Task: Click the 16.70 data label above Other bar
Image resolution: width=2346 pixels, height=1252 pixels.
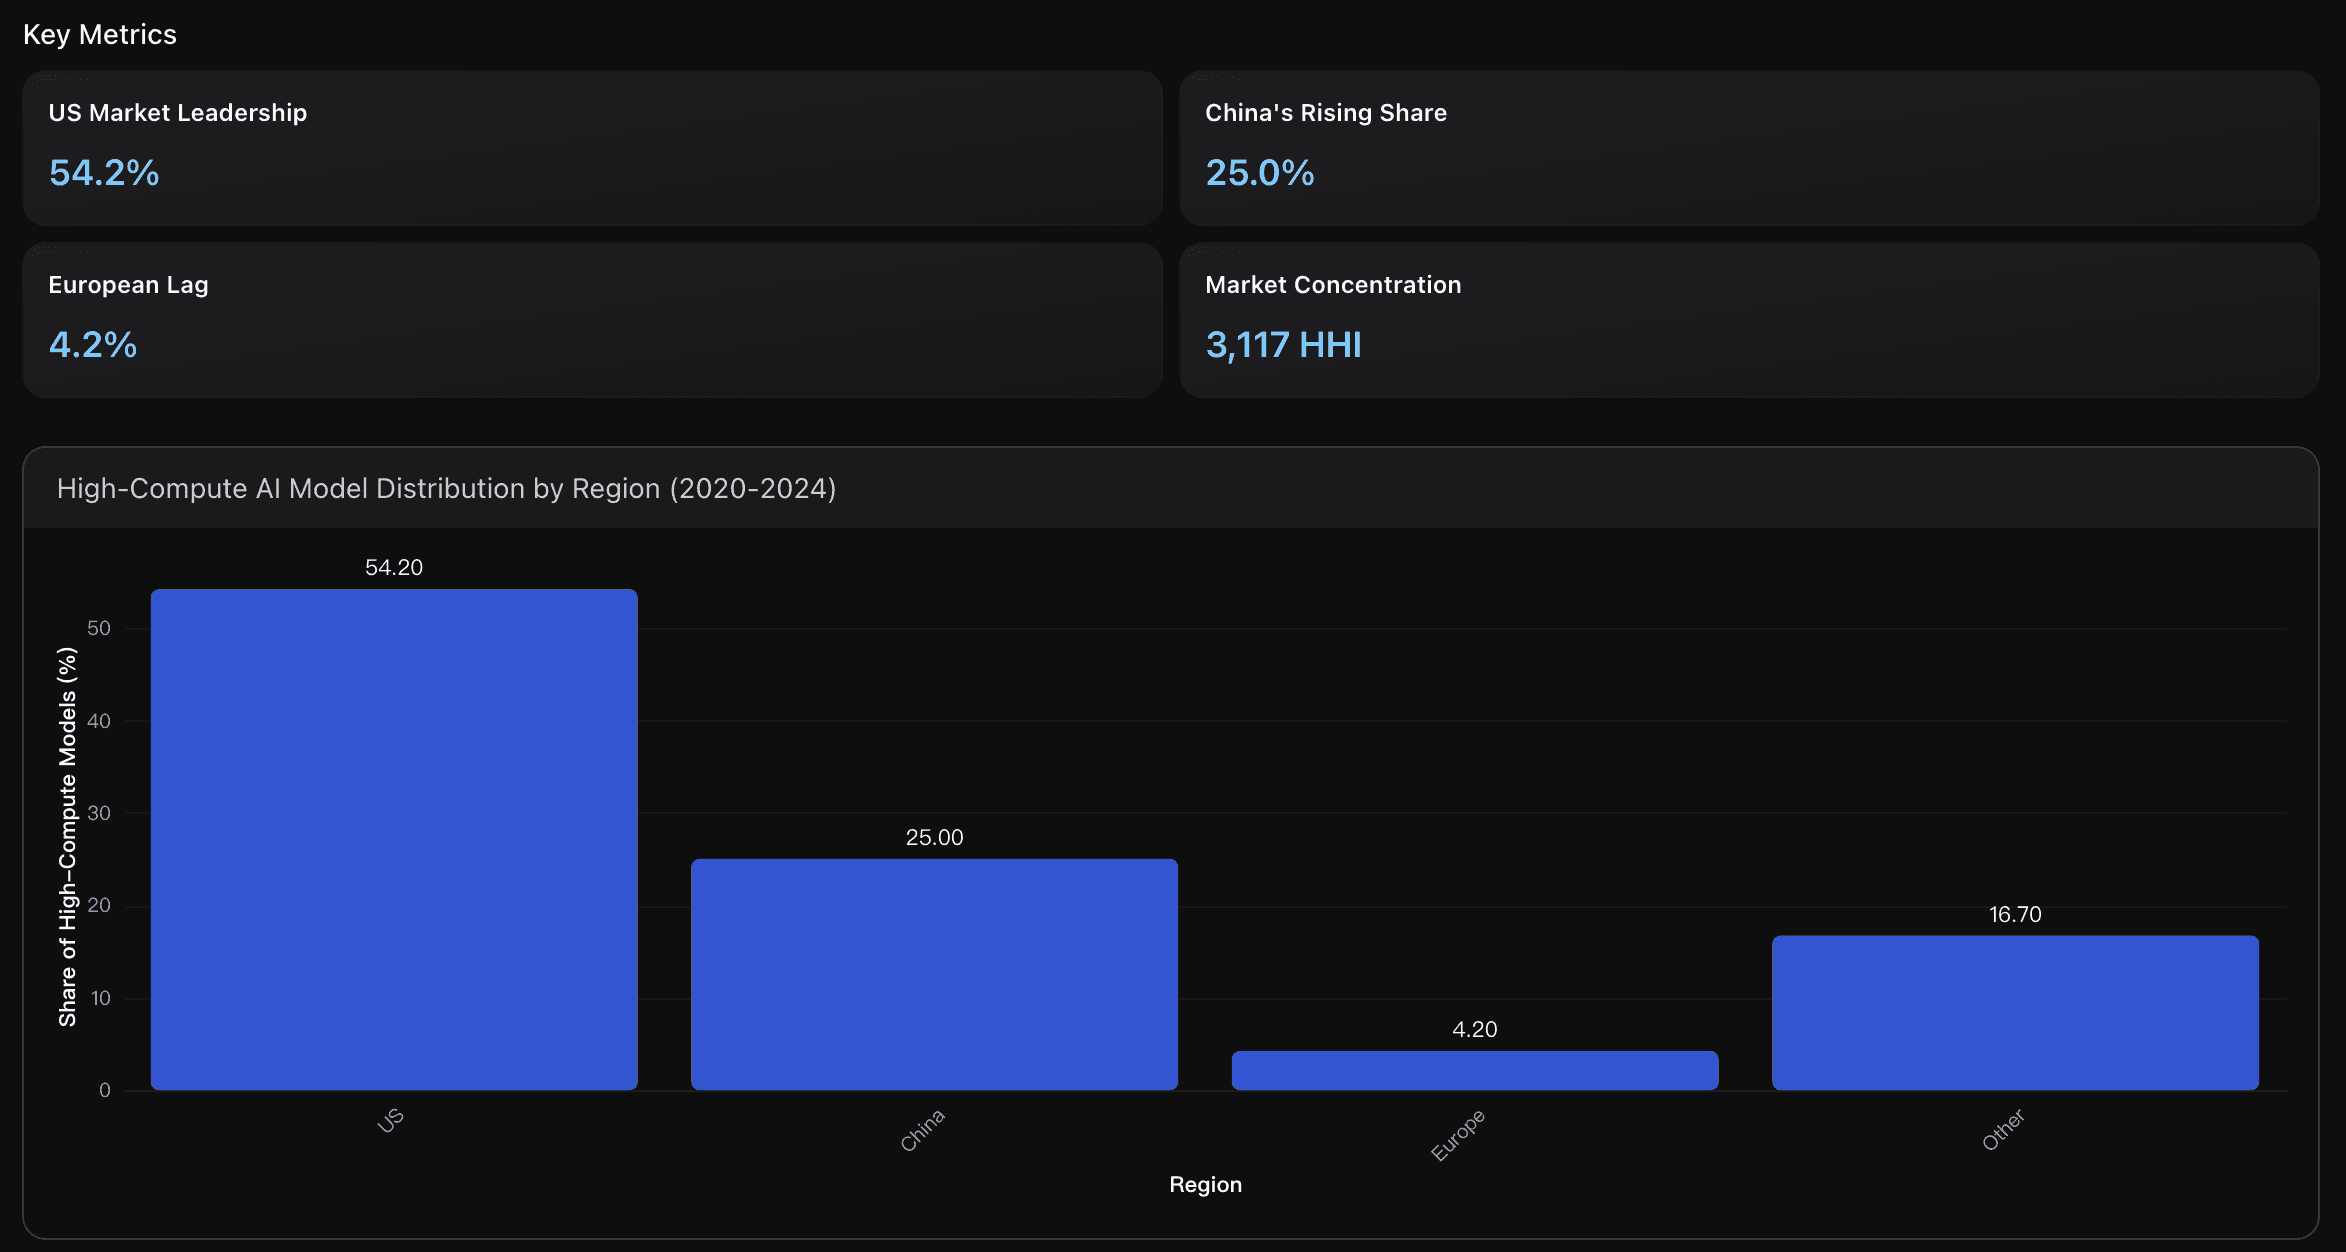Action: click(2014, 914)
